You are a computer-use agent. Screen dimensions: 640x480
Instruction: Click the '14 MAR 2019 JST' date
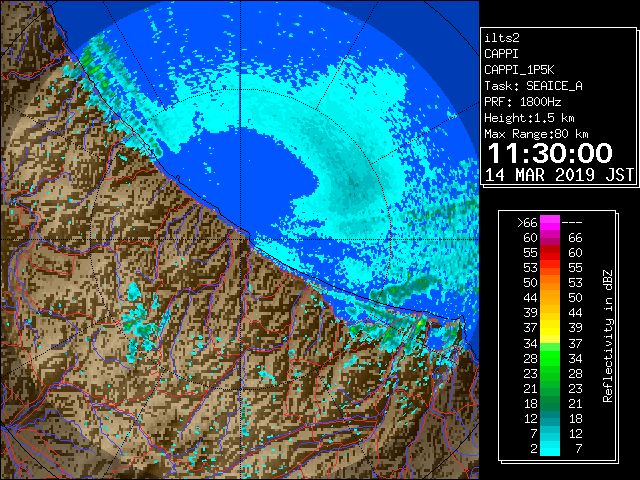click(x=559, y=175)
